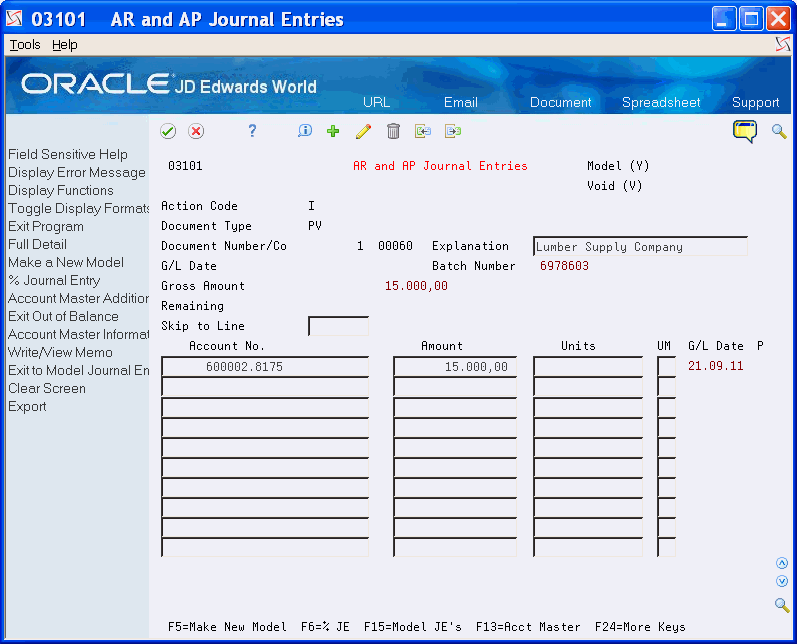
Task: Click the Batch Number value 6978603
Action: click(564, 266)
